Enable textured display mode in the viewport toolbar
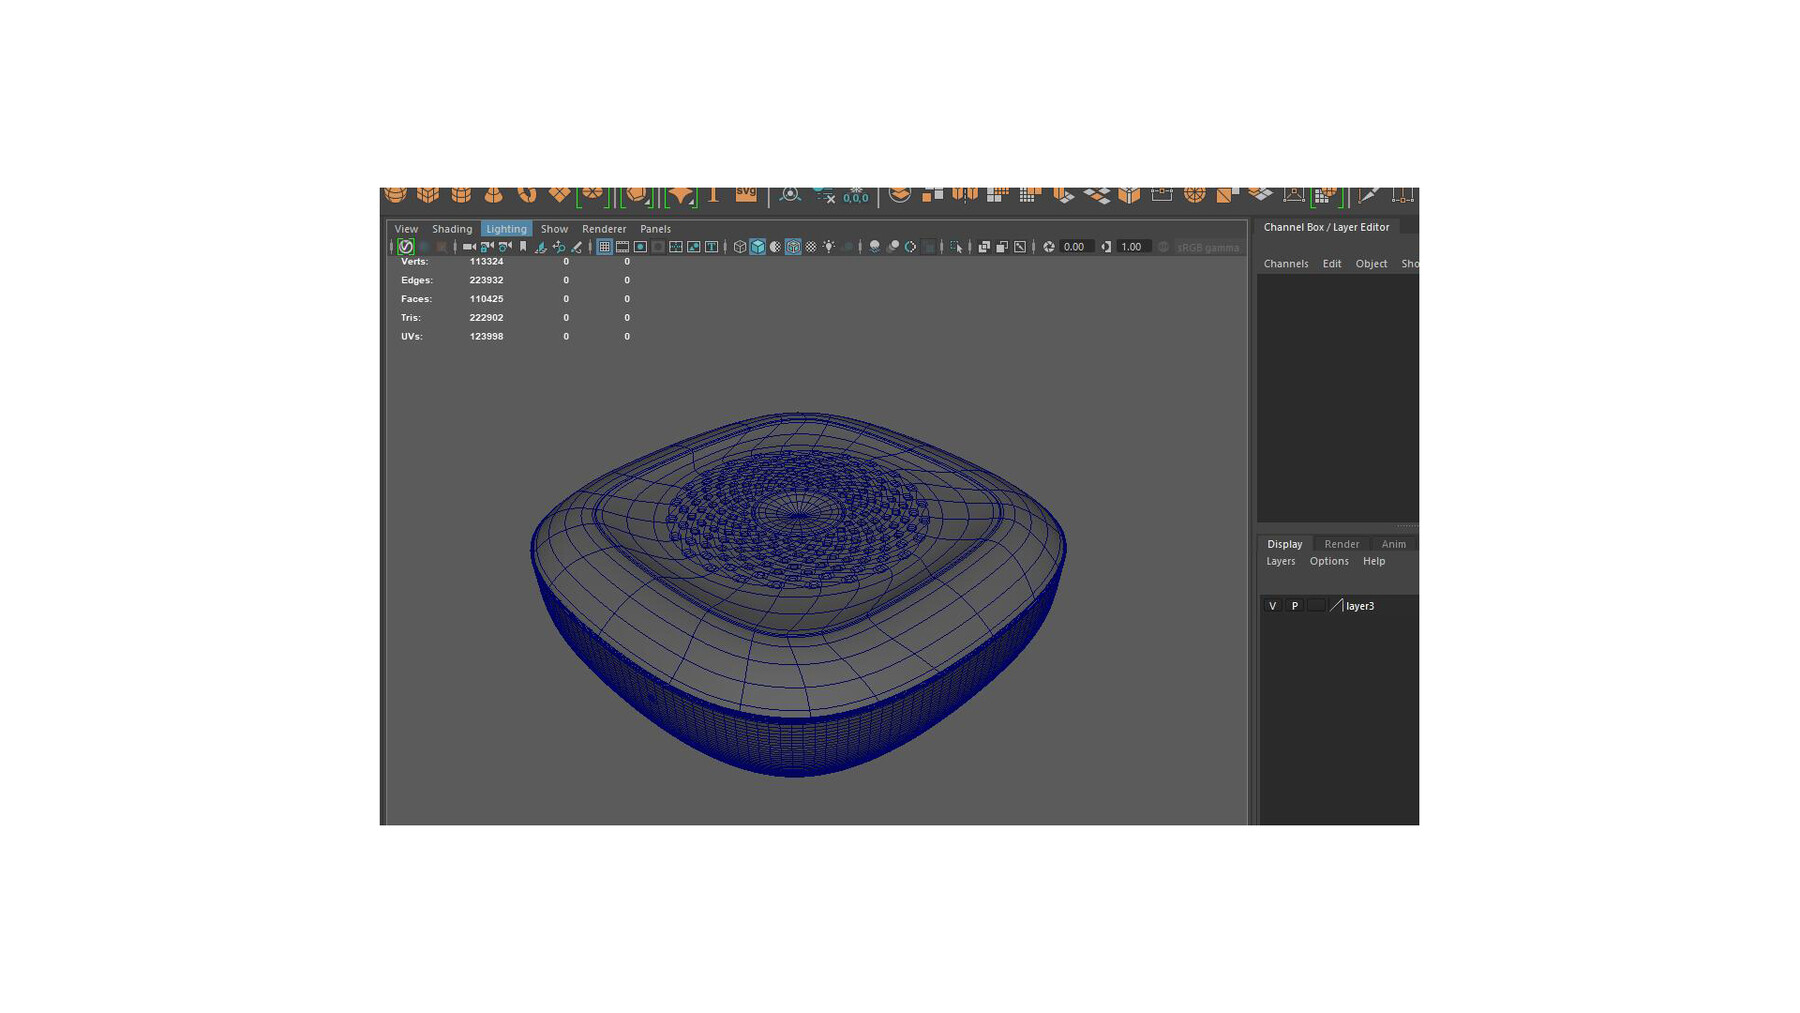The height and width of the screenshot is (1013, 1800). coord(791,247)
